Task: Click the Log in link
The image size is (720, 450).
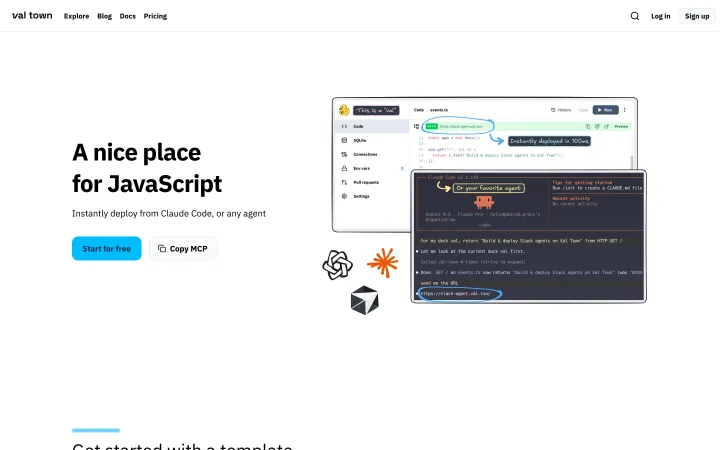Action: 660,16
